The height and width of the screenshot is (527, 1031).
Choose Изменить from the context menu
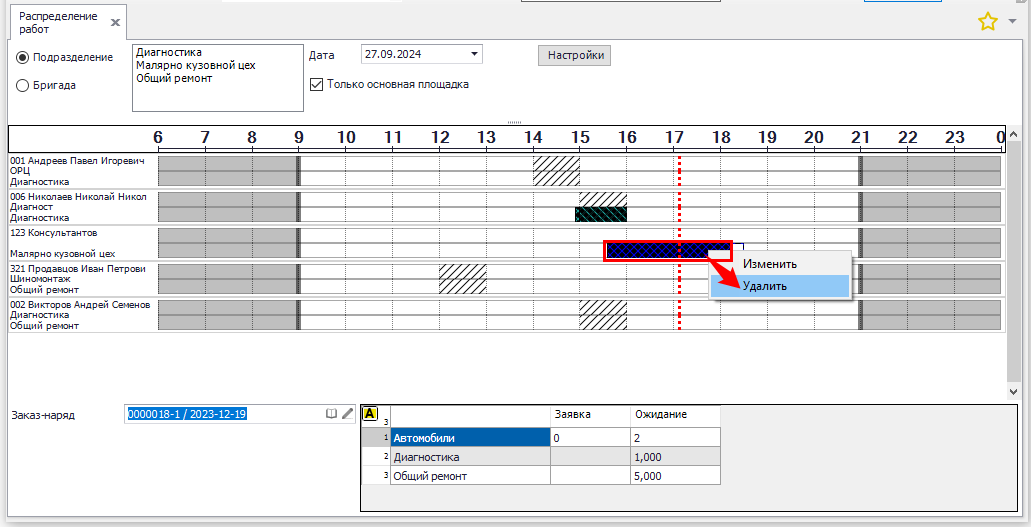click(769, 264)
